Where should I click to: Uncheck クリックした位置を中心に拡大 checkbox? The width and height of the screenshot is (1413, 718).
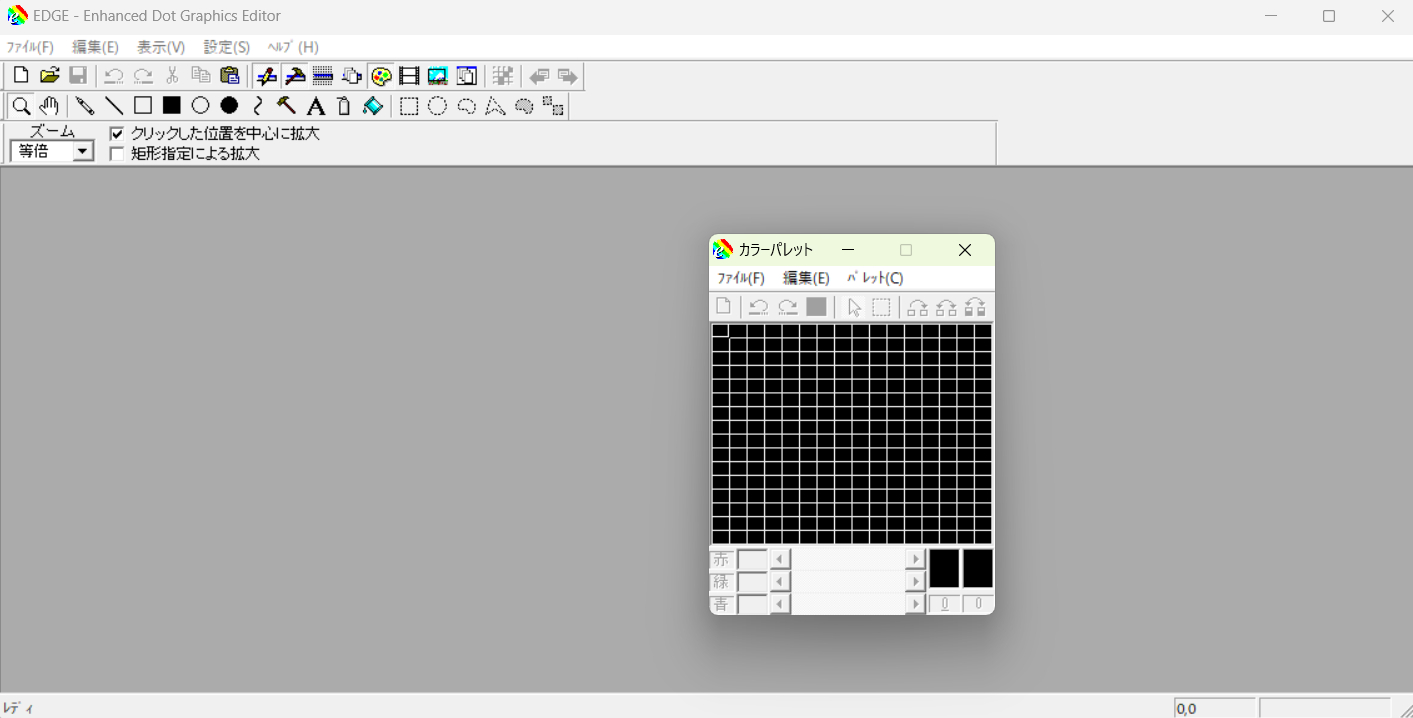click(117, 133)
